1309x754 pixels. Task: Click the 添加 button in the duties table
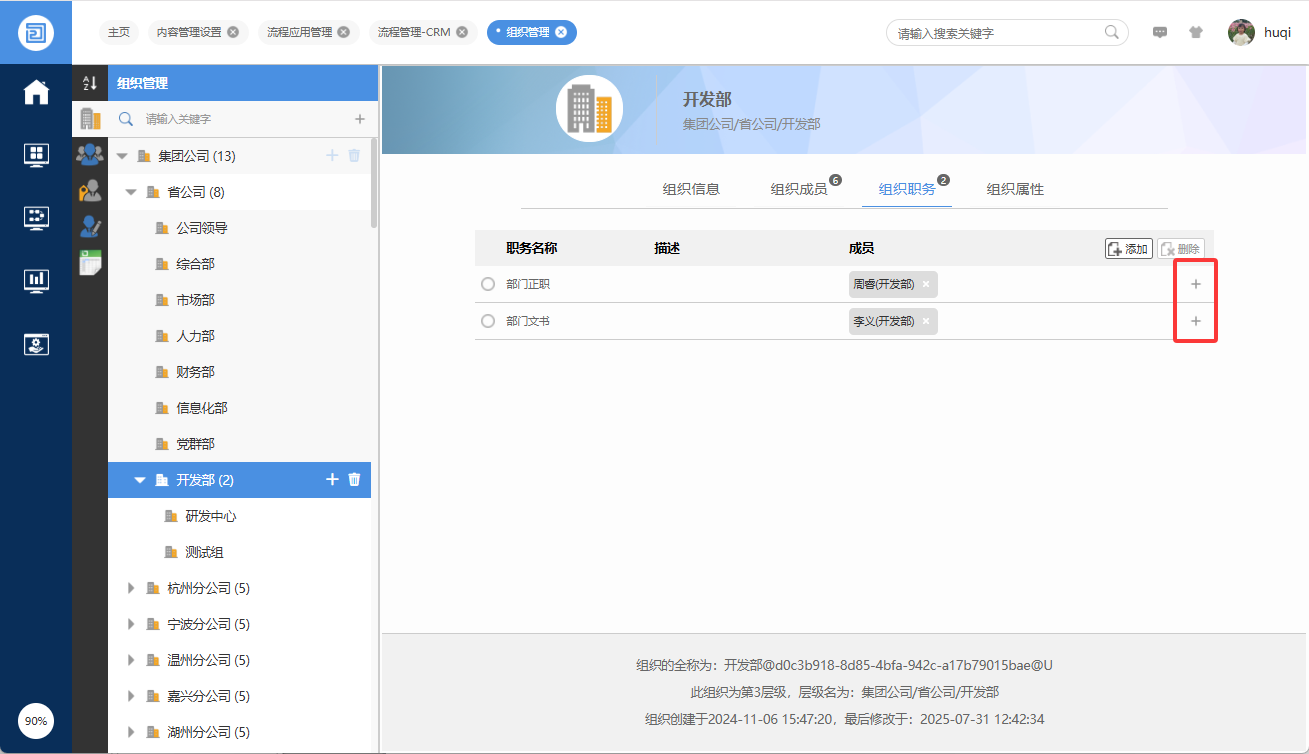click(x=1128, y=249)
